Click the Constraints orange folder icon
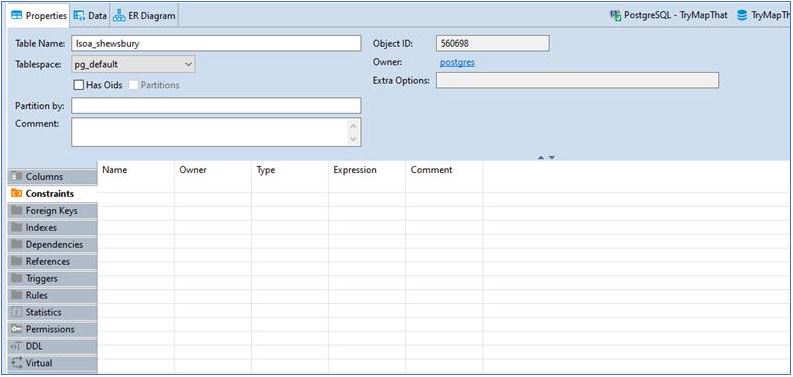This screenshot has width=793, height=377. pos(17,193)
